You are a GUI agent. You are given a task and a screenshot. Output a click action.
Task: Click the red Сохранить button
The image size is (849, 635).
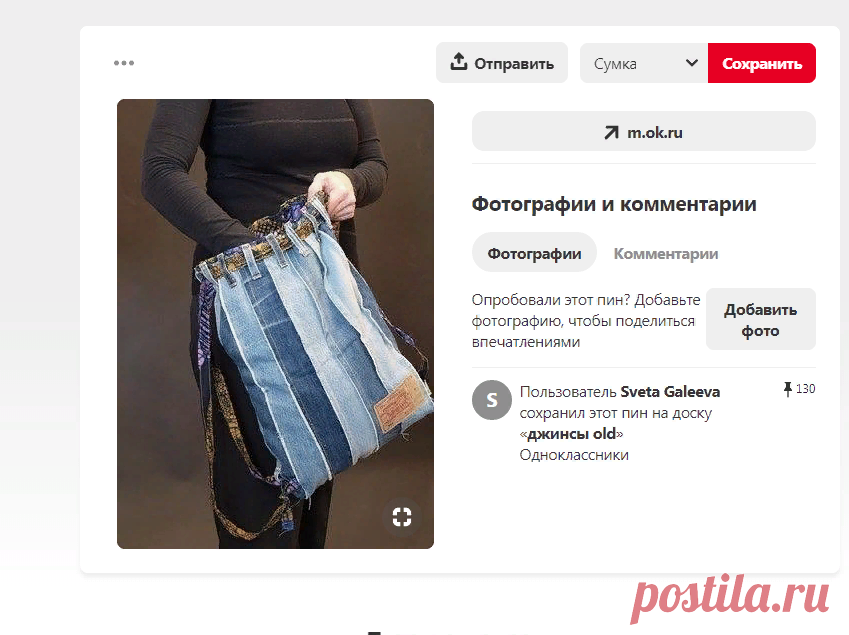click(x=762, y=63)
